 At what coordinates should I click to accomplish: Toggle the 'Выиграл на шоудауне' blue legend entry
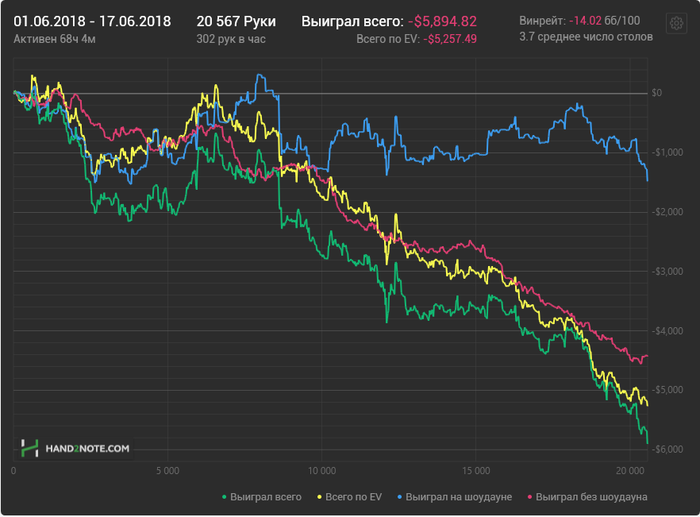coord(454,497)
